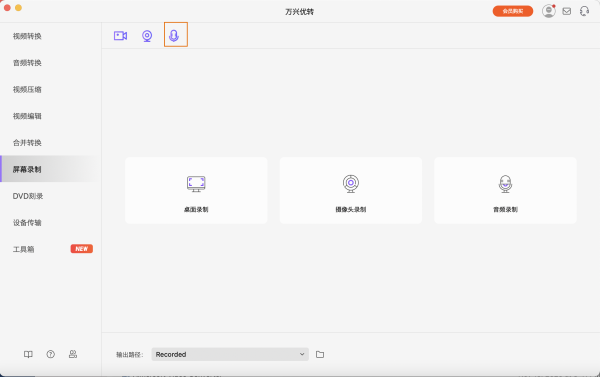600x377 pixels.
Task: Select the screen recorder camera icon
Action: (x=120, y=36)
